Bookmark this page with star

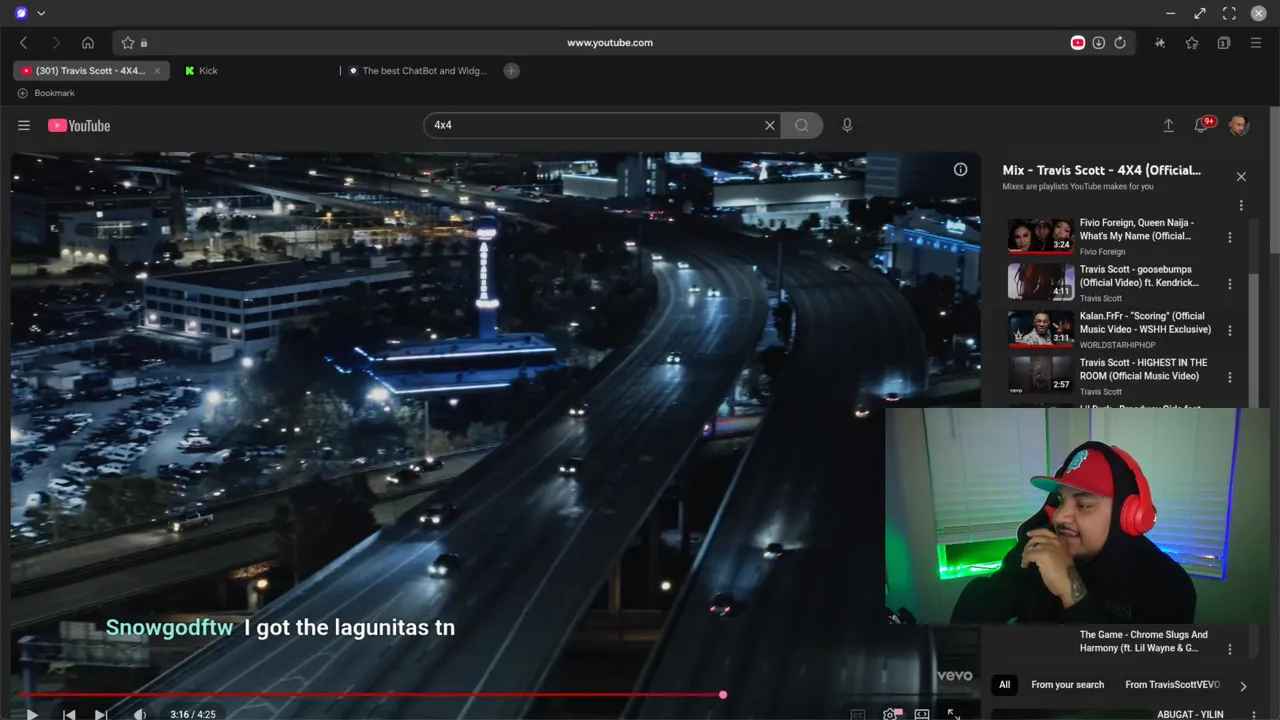click(x=128, y=43)
